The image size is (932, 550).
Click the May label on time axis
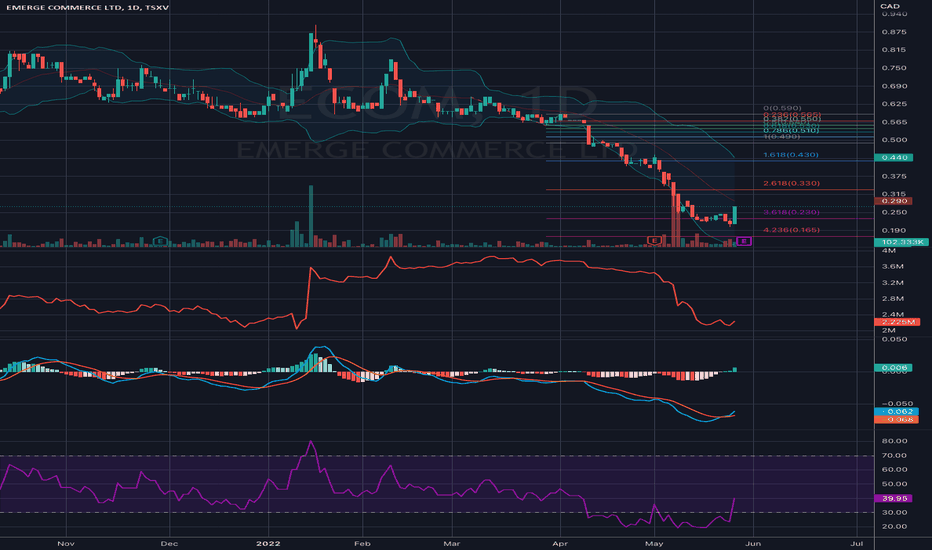coord(654,543)
